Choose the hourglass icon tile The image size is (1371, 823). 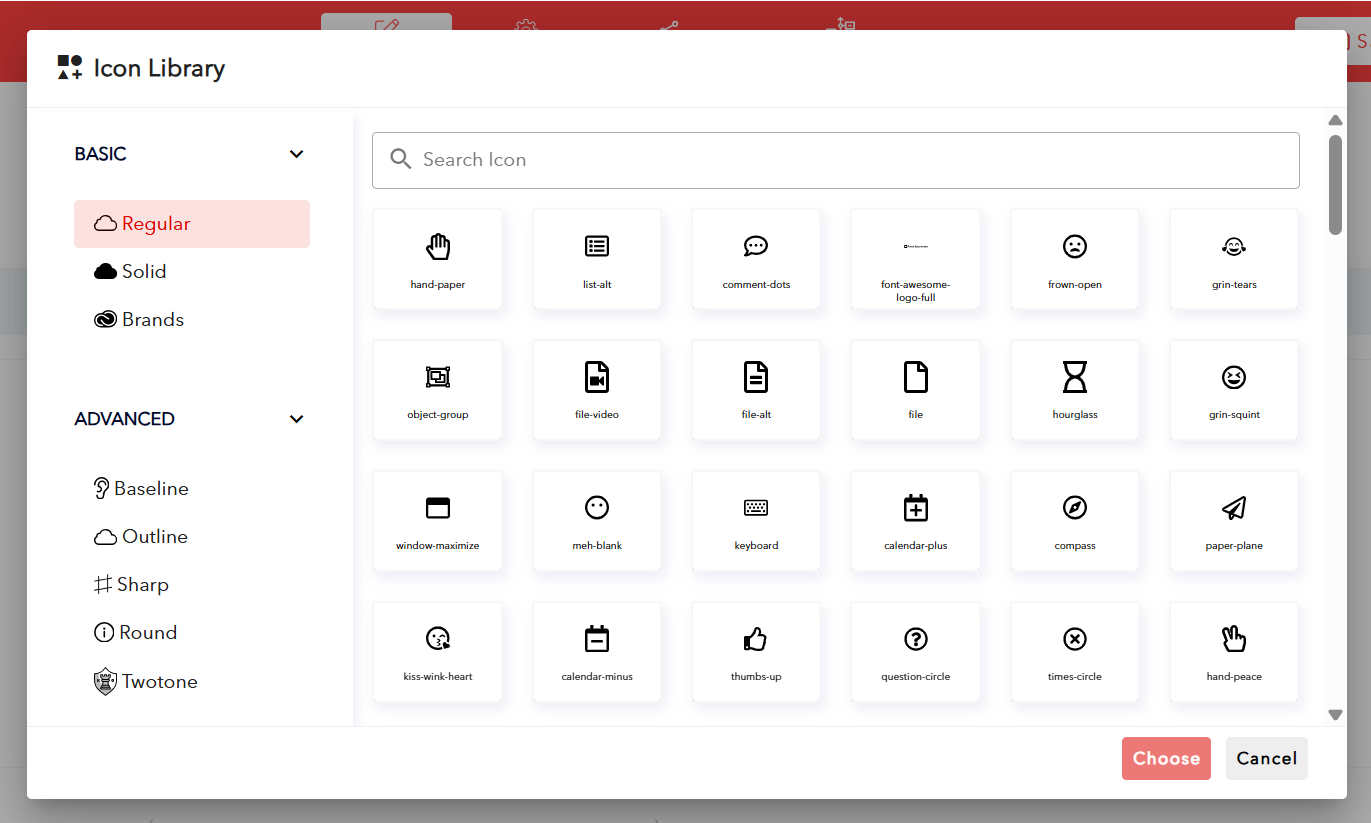(x=1074, y=388)
